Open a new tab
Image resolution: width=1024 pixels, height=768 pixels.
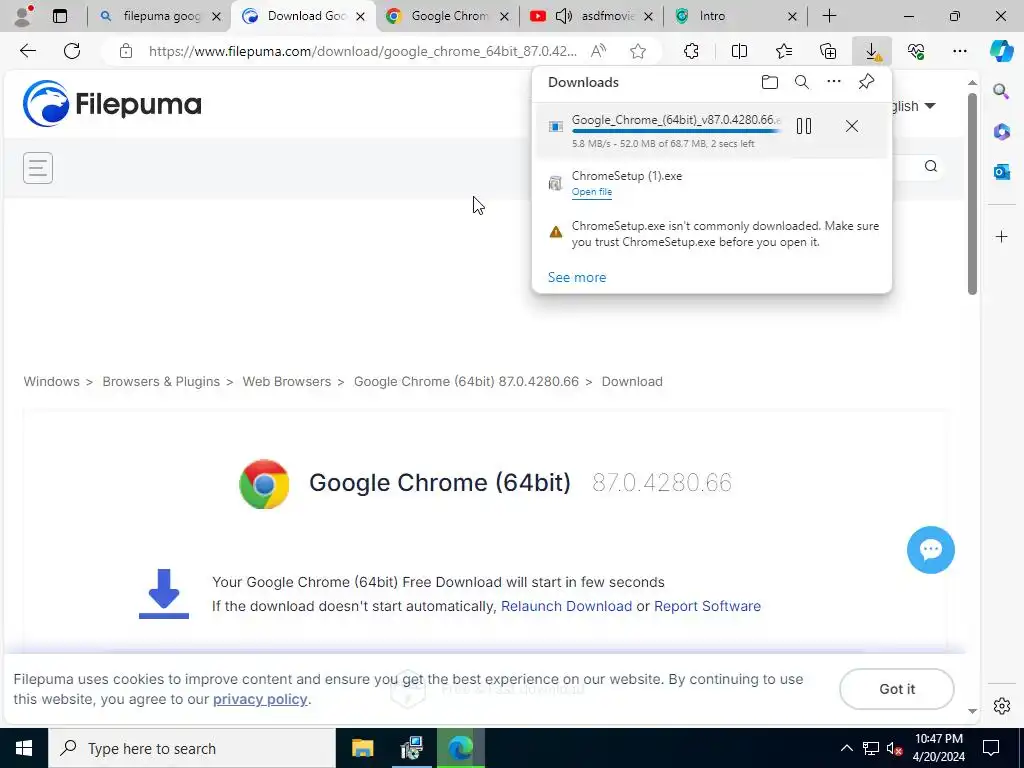829,16
